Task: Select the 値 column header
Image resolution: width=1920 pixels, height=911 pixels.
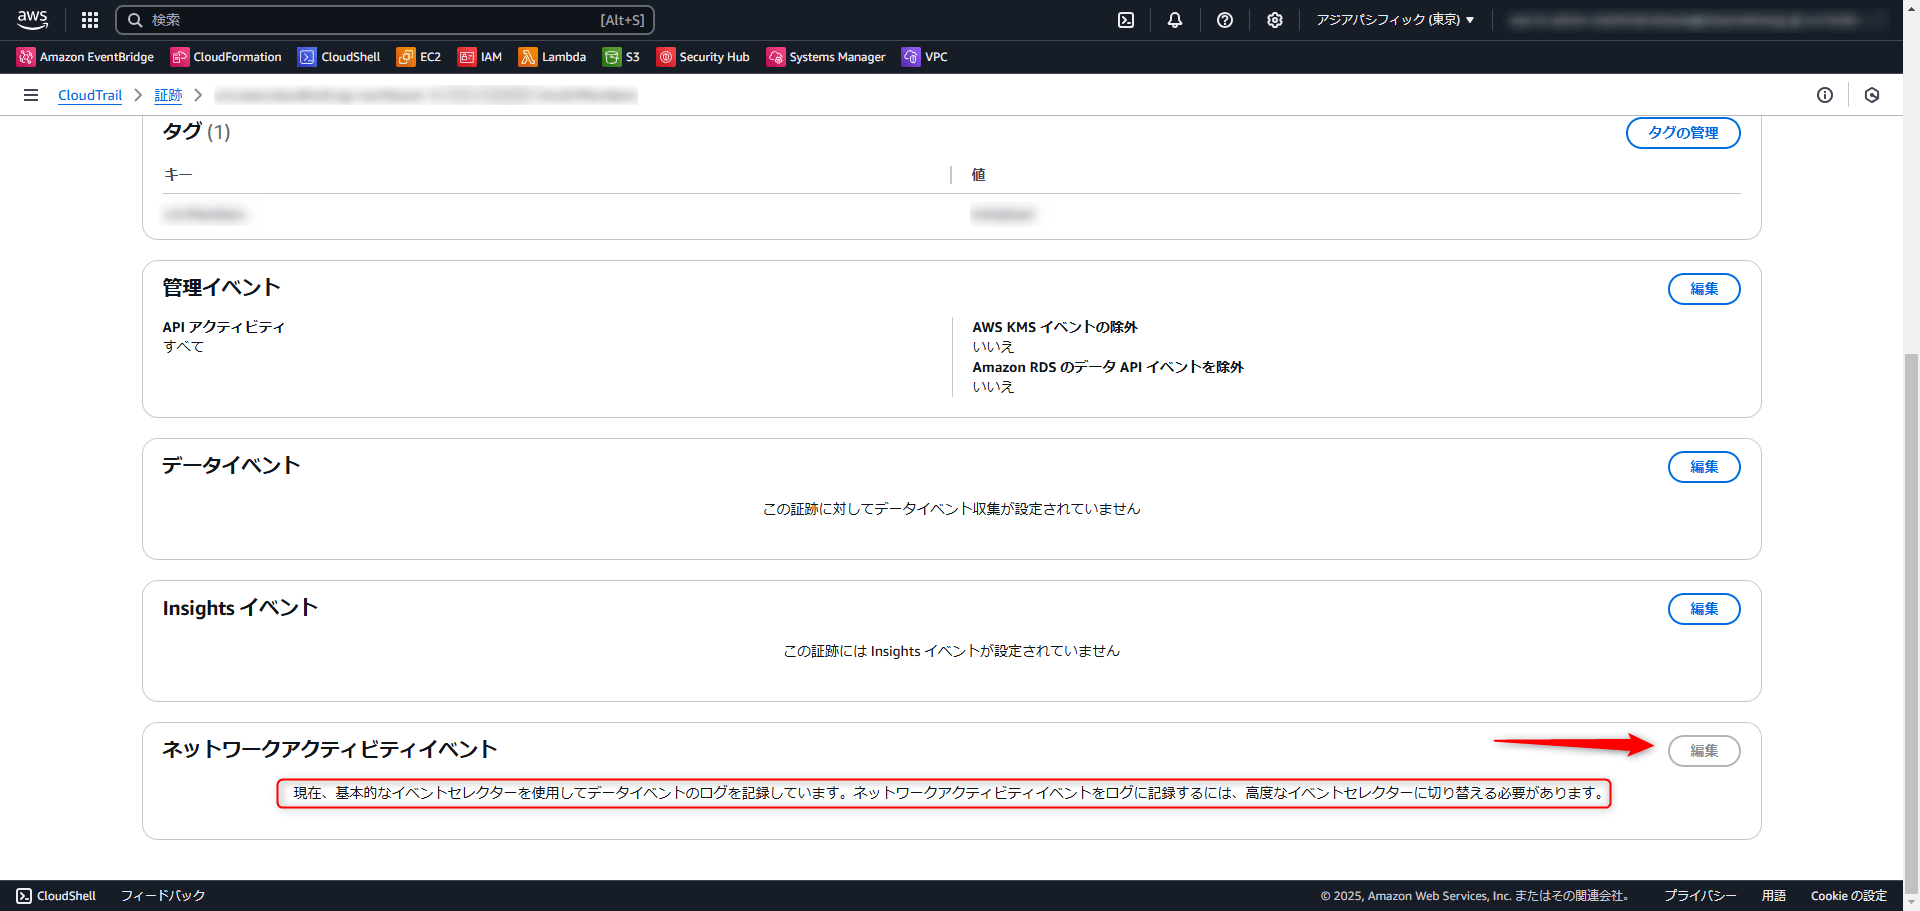Action: 979,175
